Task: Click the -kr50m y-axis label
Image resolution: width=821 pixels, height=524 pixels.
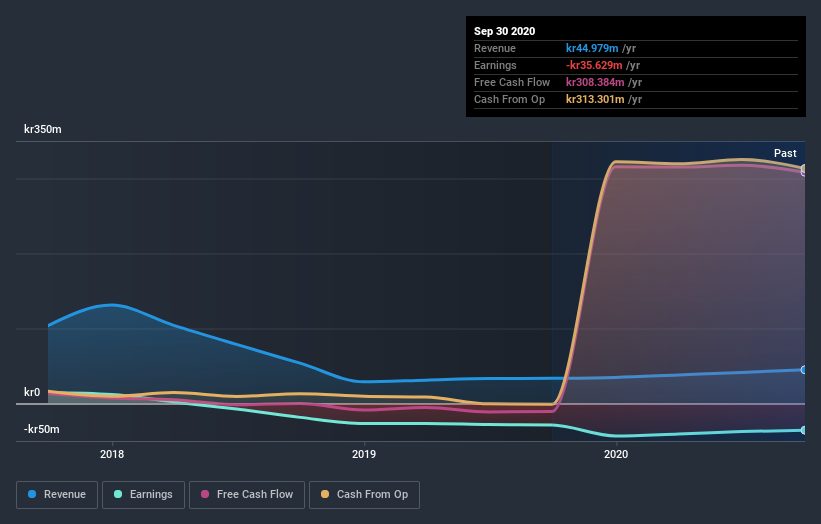Action: pos(41,429)
